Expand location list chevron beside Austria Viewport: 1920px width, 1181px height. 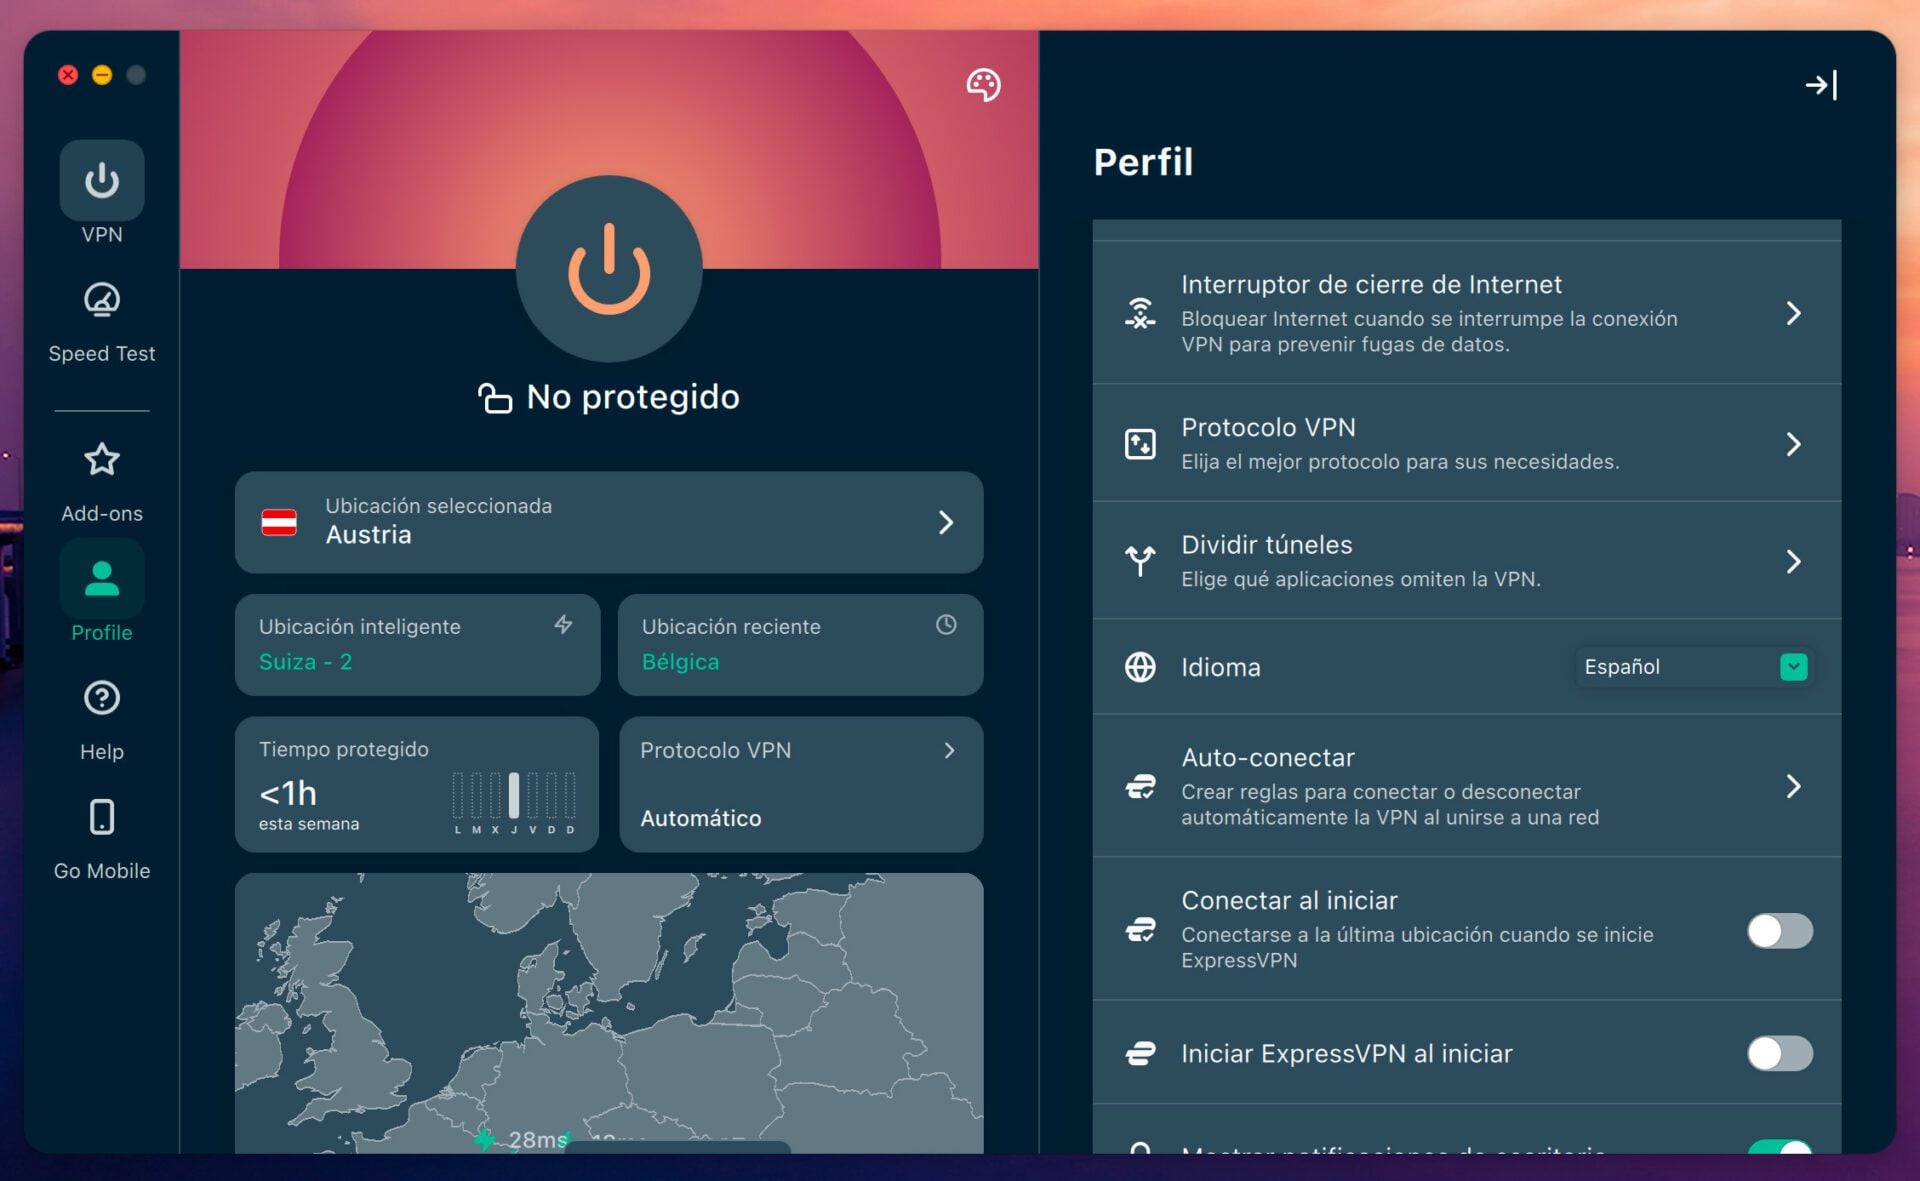point(945,522)
